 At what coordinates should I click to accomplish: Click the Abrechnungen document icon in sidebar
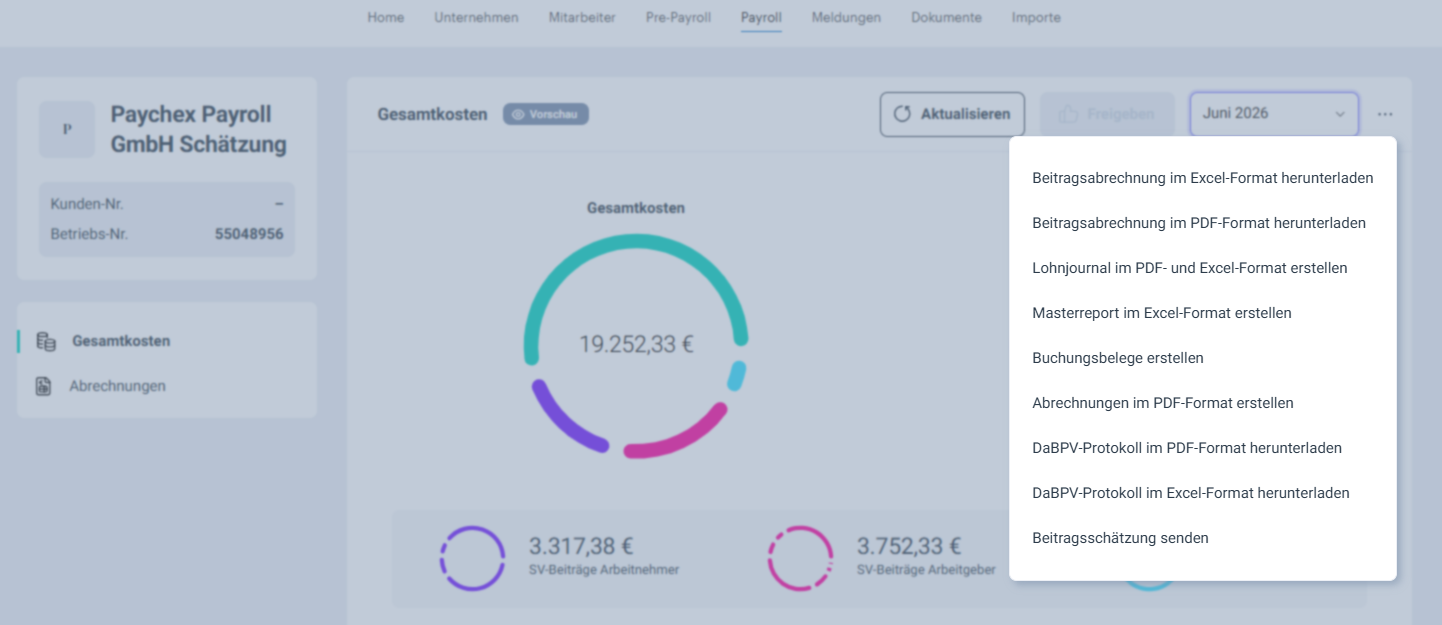[x=43, y=386]
